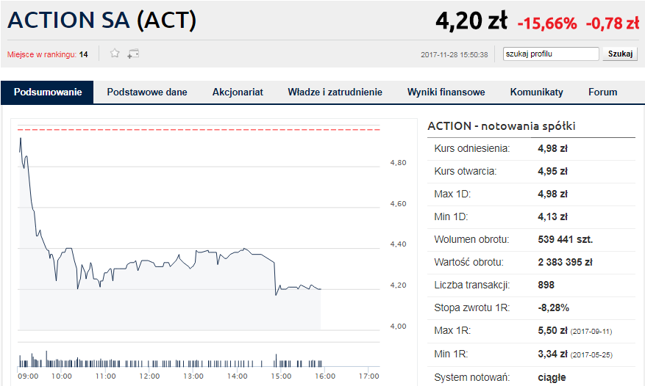Open the Forum tab
This screenshot has width=645, height=386.
point(603,92)
